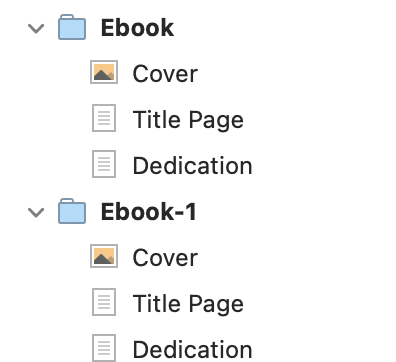Select the Ebook folder label
Screen dimensions: 396x362
137,28
